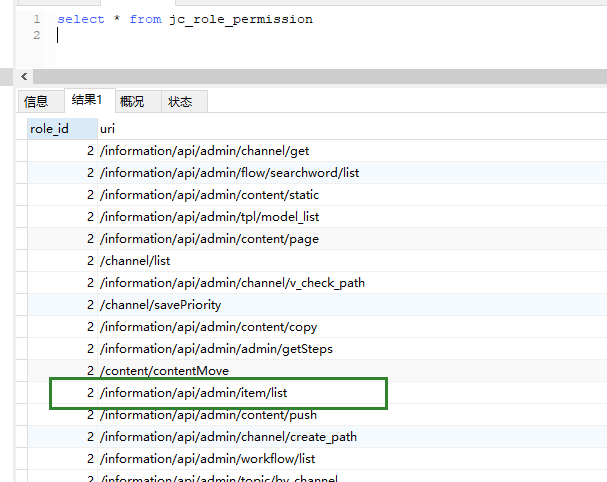Image resolution: width=607 pixels, height=482 pixels.
Task: Switch to the 概况 tab
Action: [138, 101]
